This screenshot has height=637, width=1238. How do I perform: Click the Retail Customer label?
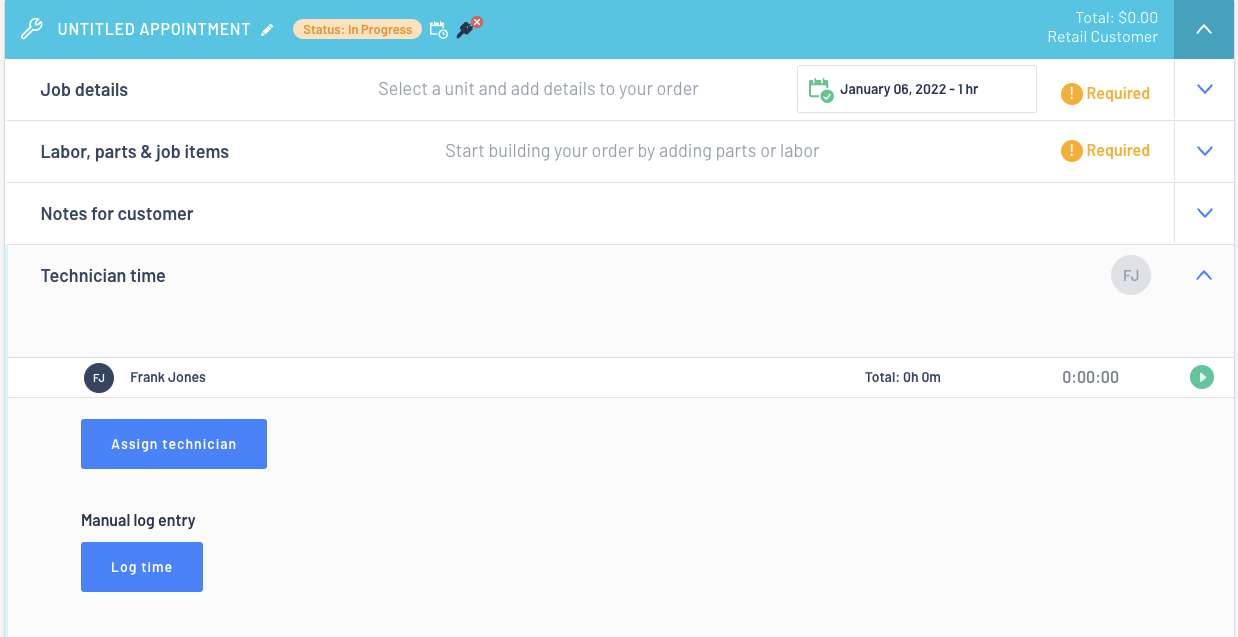coord(1102,37)
